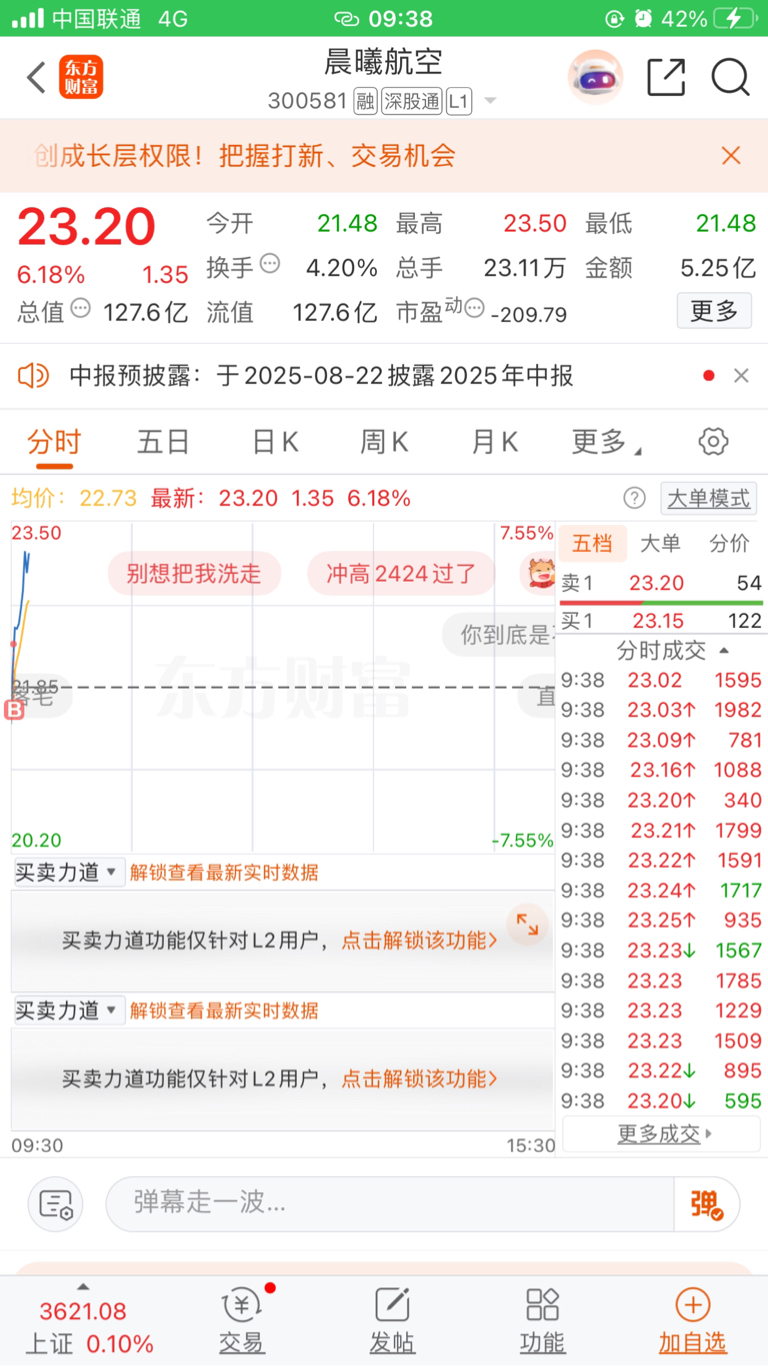Screen dimensions: 768x1366
Task: Tap second 解锁查看最新实时数据 link
Action: point(224,1010)
